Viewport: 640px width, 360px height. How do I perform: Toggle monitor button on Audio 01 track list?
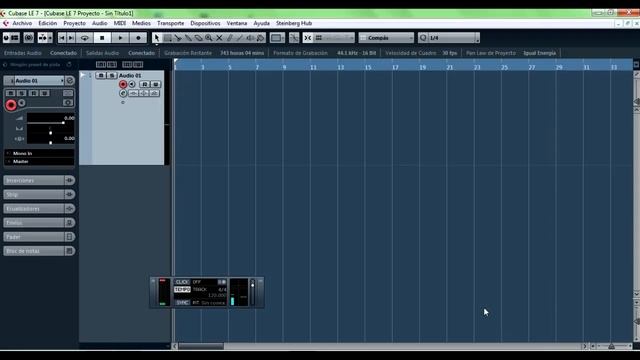pos(132,84)
